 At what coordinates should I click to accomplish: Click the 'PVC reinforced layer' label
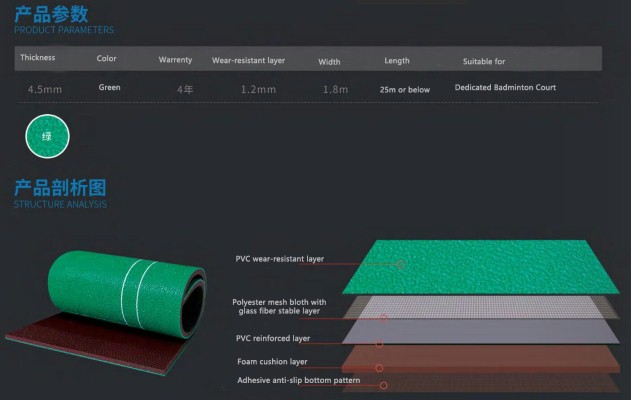click(x=271, y=339)
